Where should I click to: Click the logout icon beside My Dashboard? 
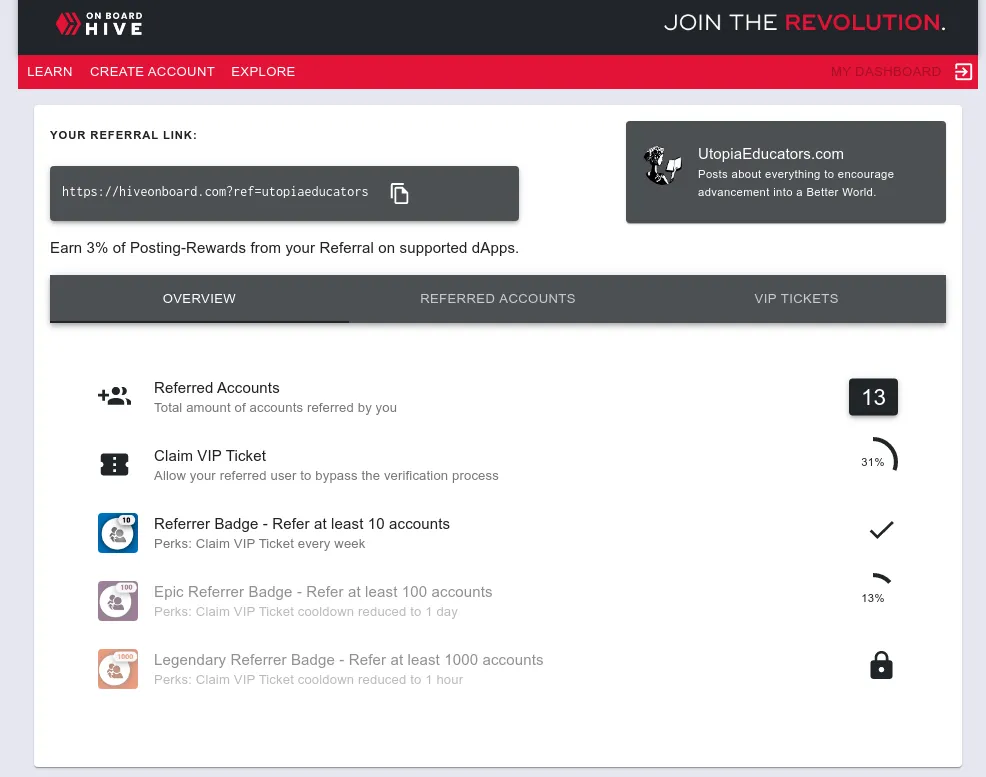tap(963, 72)
